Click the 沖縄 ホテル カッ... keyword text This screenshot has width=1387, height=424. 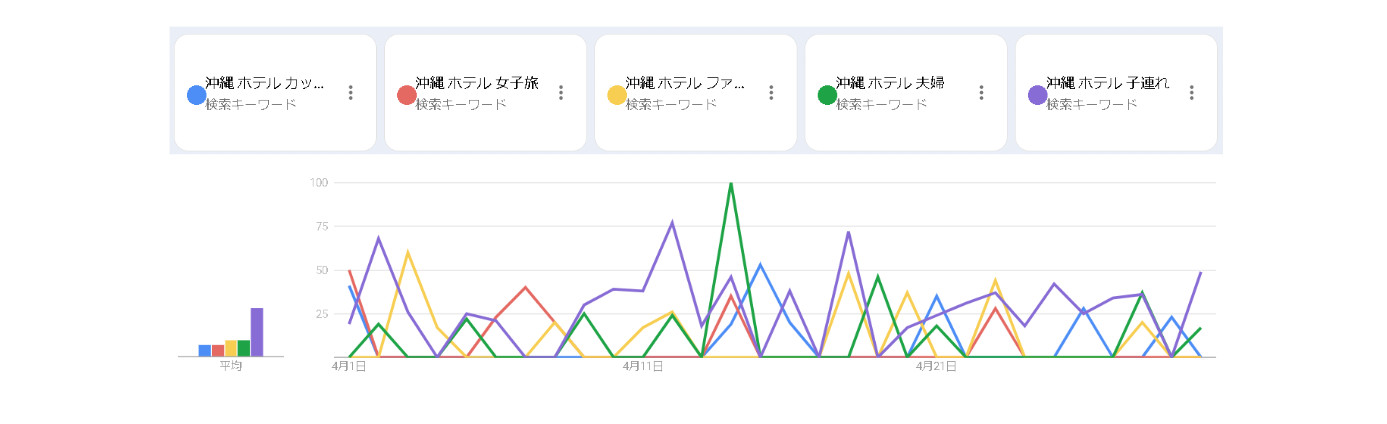click(x=264, y=84)
